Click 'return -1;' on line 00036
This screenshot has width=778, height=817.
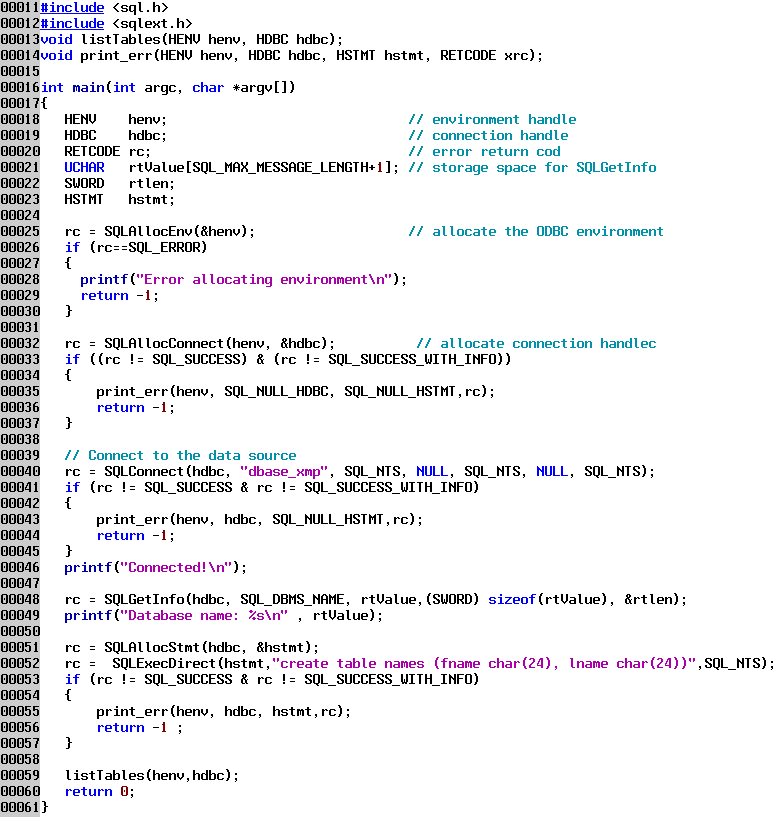tap(136, 408)
